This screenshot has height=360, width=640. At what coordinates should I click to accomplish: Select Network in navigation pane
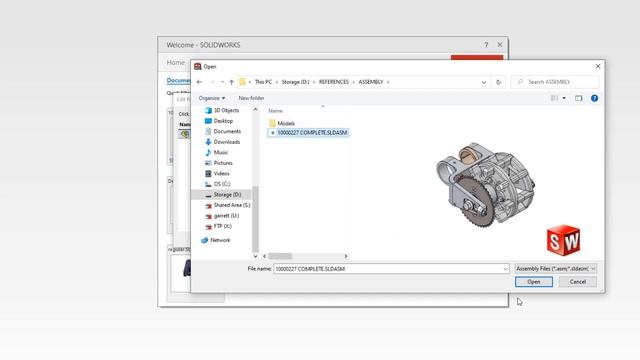pos(216,240)
